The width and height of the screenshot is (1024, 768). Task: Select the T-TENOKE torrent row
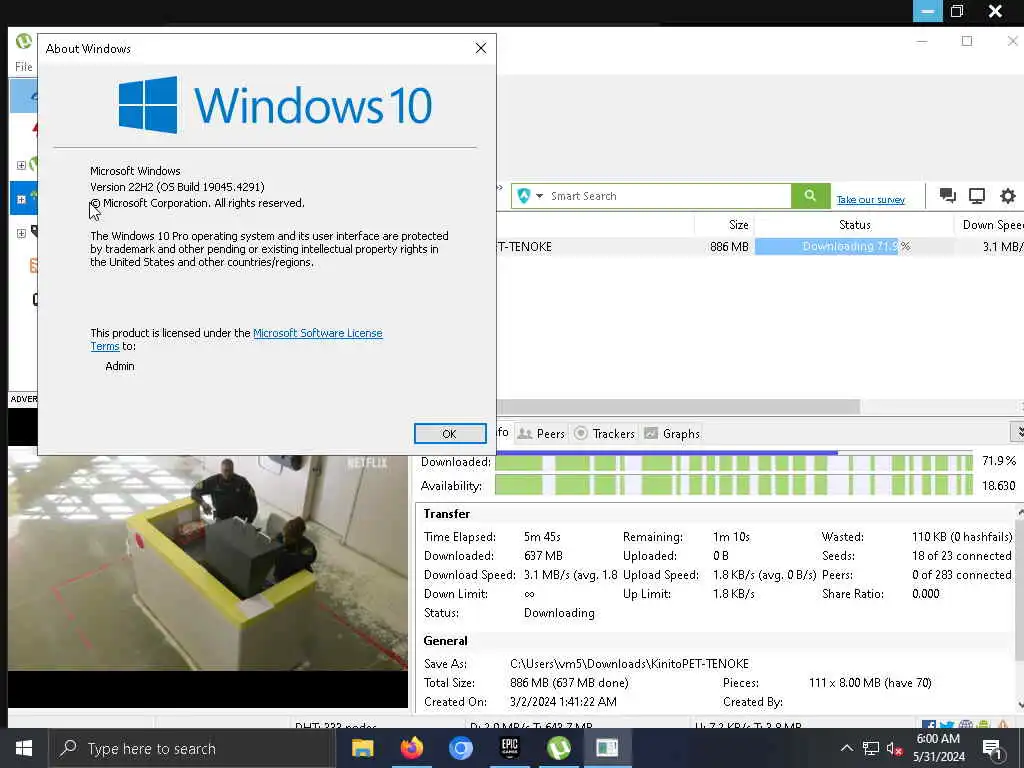(760, 247)
